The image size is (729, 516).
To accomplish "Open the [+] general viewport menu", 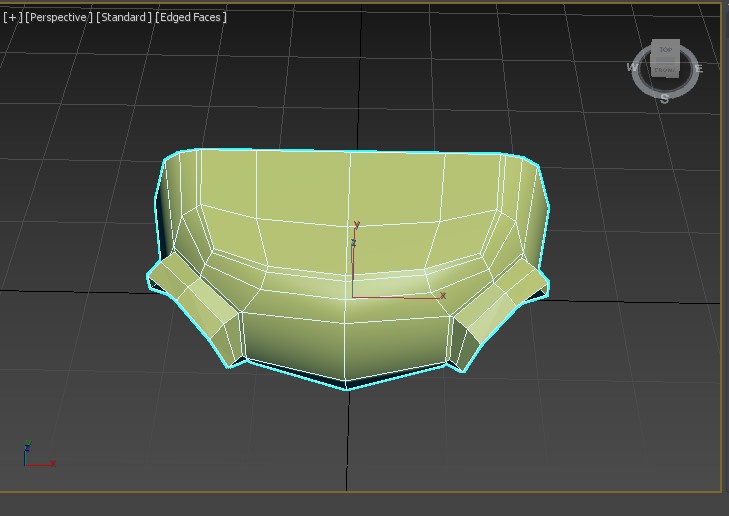I will click(x=11, y=17).
